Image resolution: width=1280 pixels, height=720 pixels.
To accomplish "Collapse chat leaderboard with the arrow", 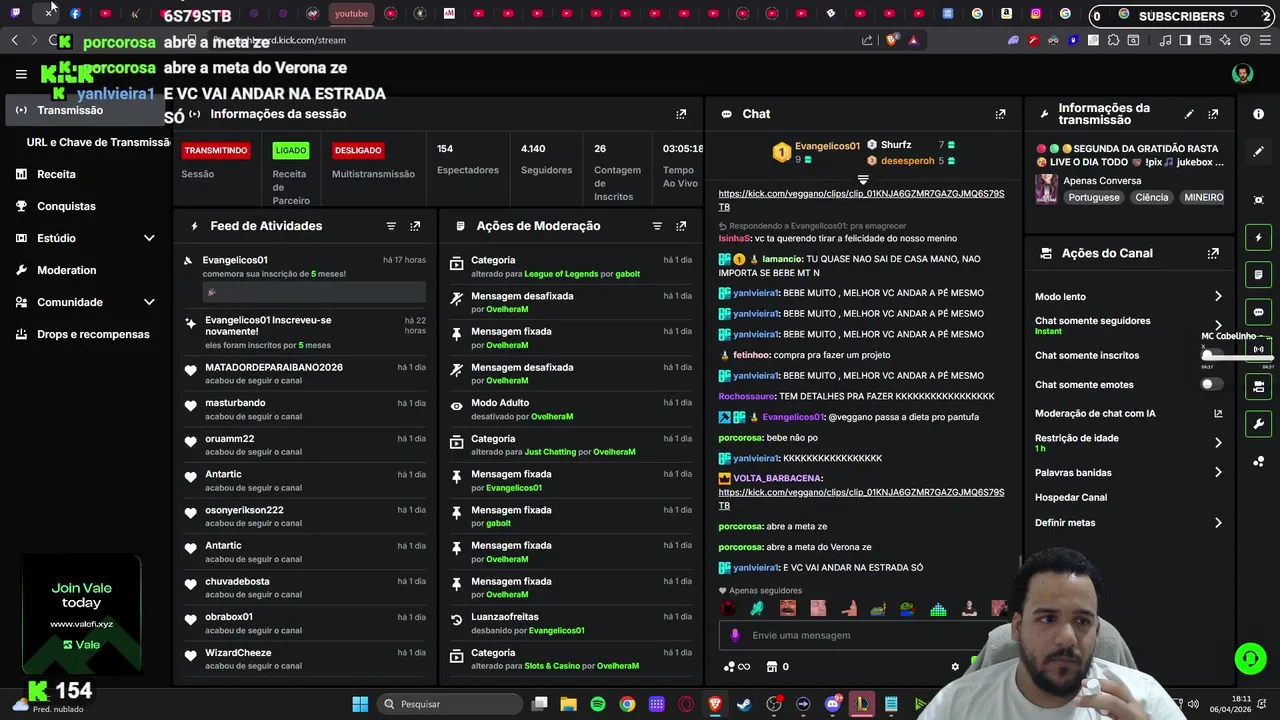I will [x=863, y=180].
